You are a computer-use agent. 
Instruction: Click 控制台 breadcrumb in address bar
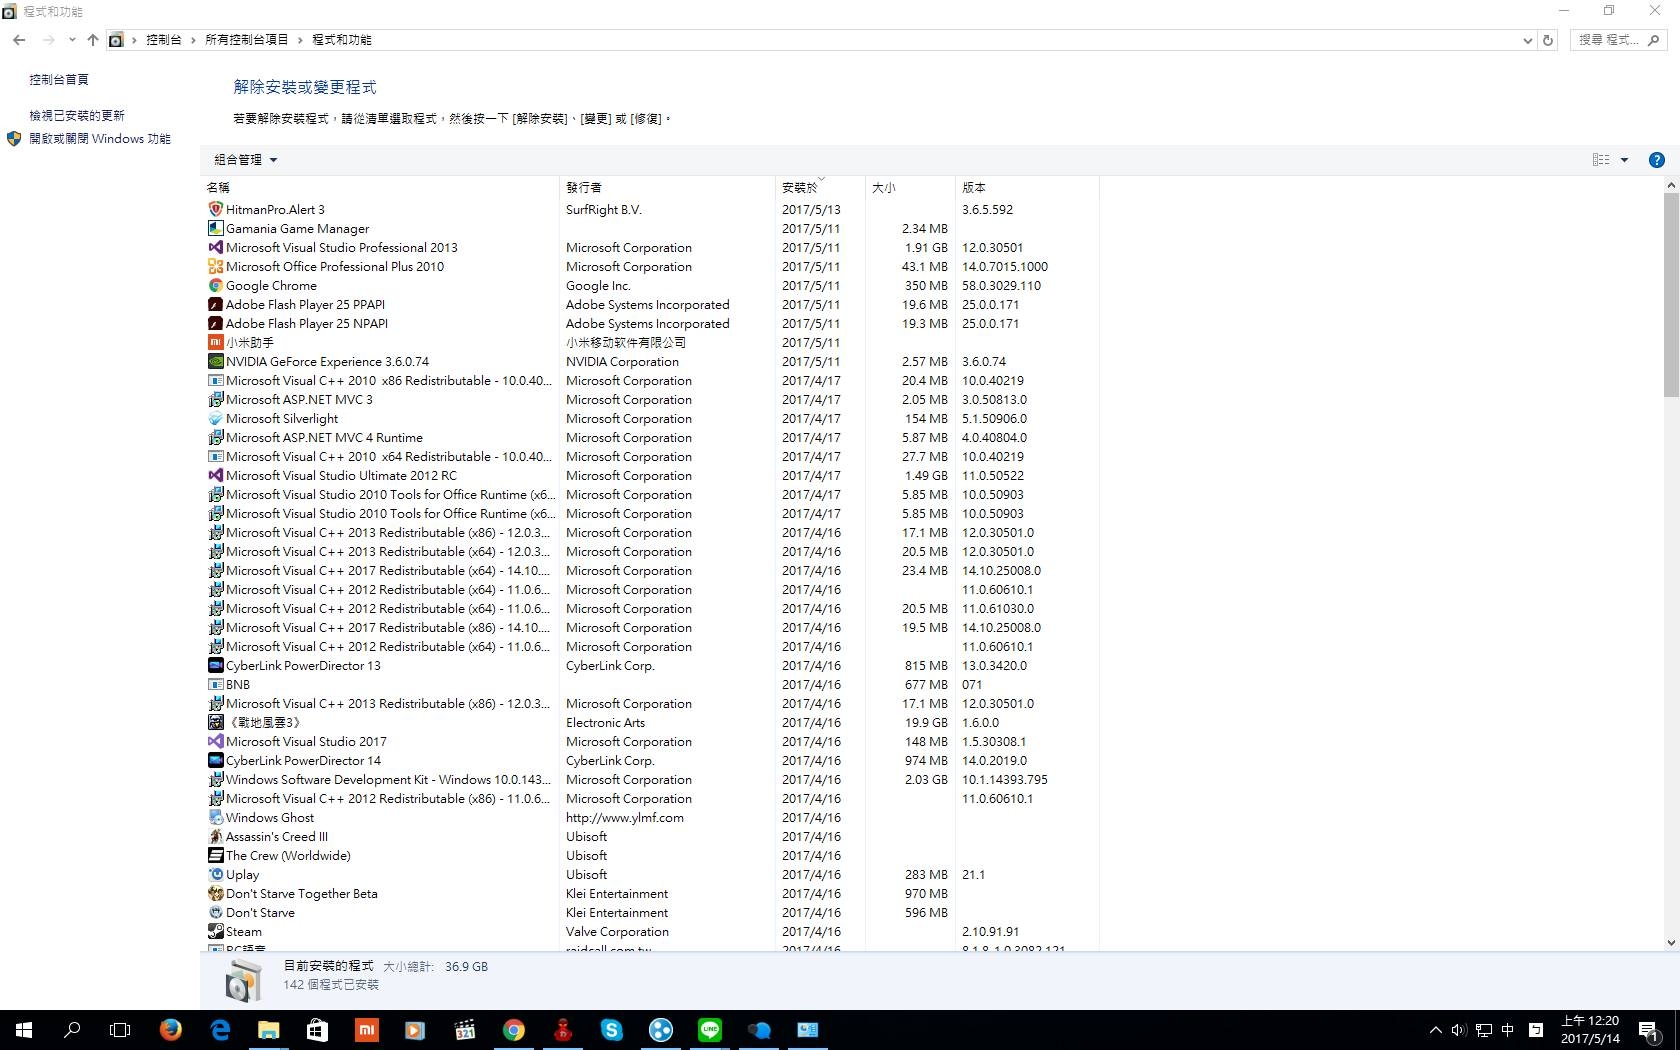pos(164,40)
